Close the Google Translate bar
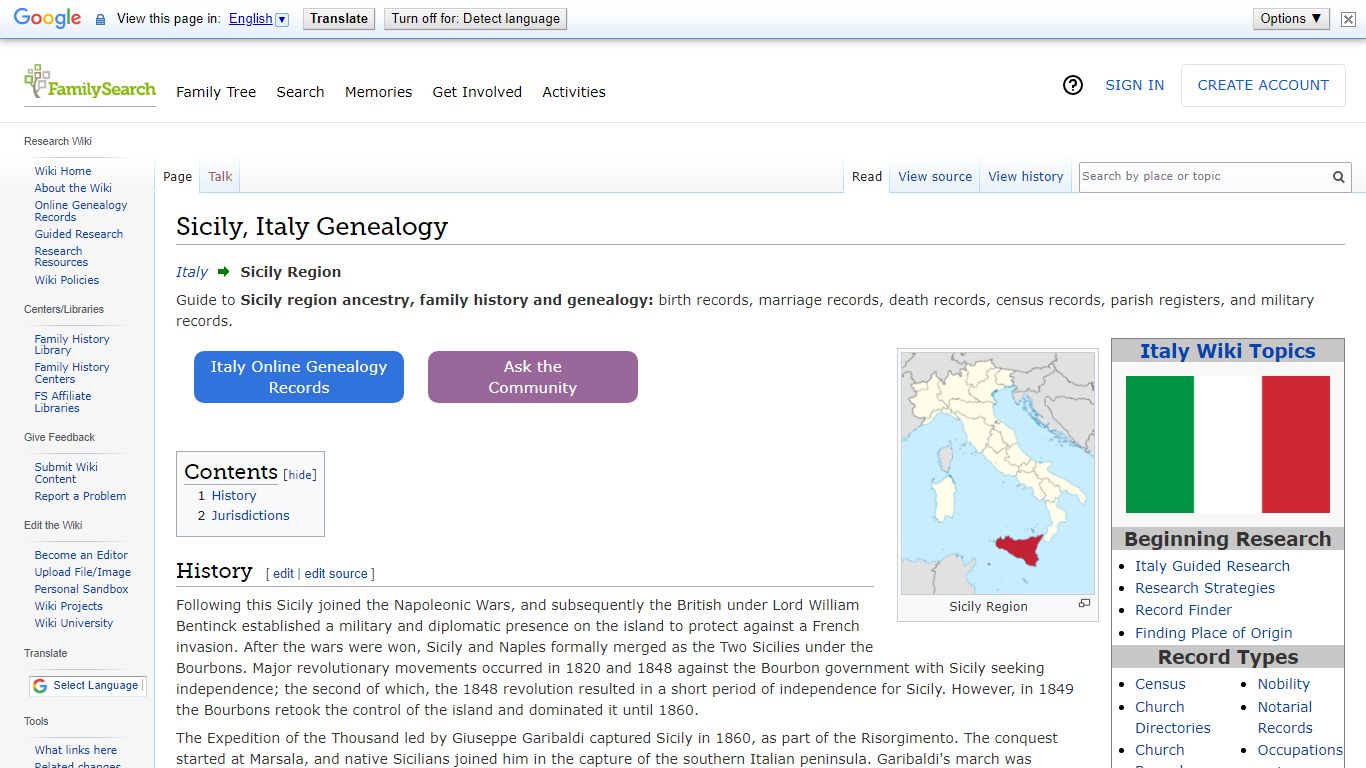The height and width of the screenshot is (768, 1366). pyautogui.click(x=1349, y=19)
